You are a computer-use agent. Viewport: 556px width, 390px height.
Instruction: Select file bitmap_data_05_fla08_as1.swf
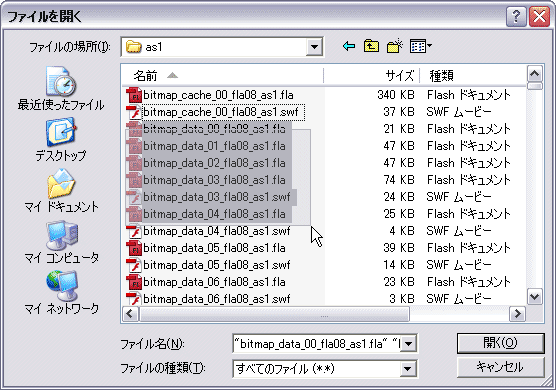pos(217,265)
